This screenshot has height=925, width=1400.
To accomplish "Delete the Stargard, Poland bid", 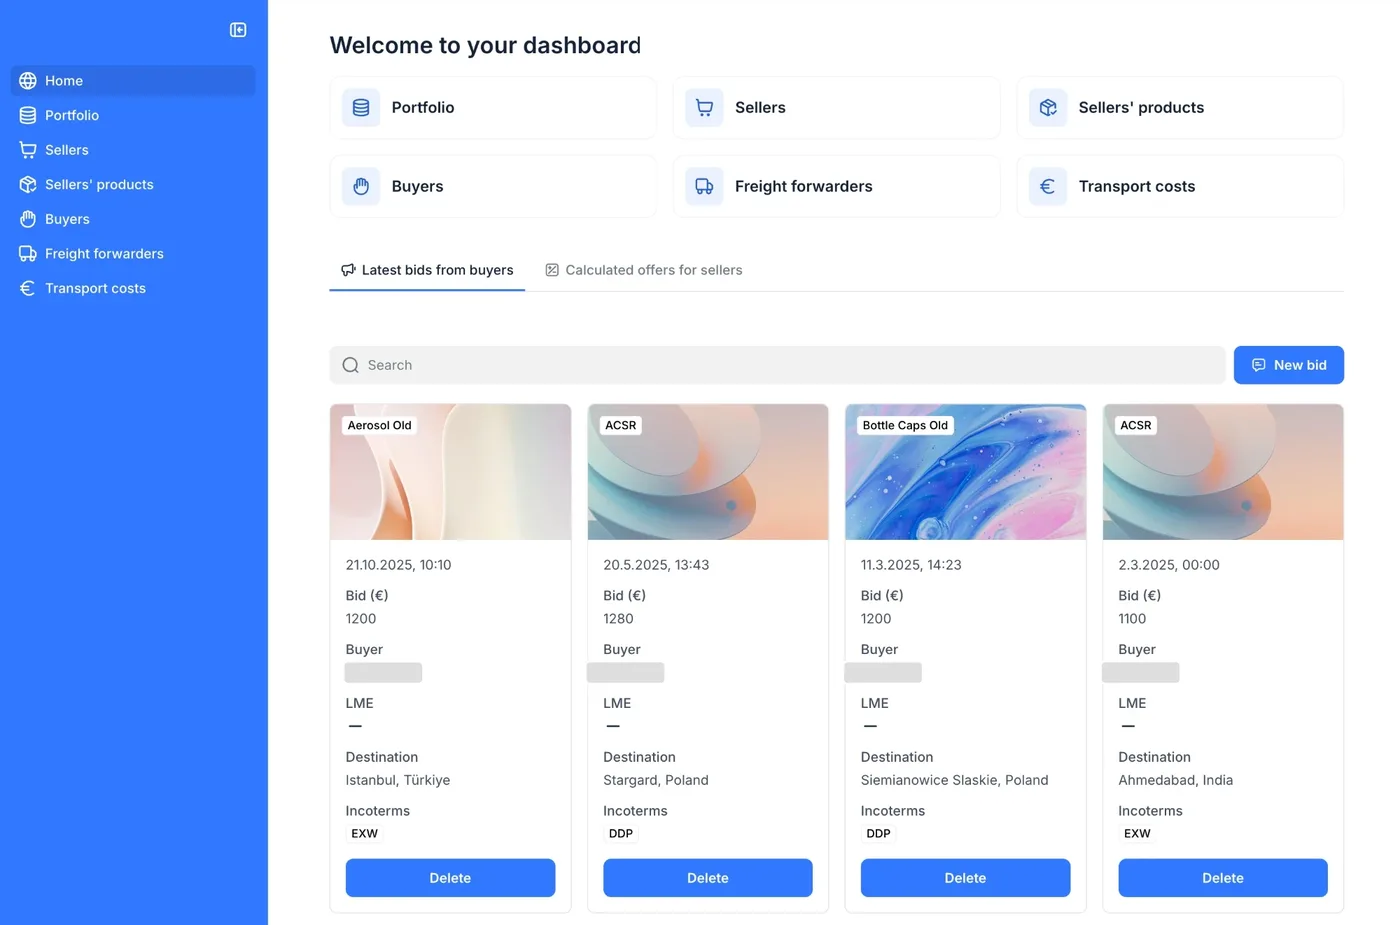I will pos(708,878).
